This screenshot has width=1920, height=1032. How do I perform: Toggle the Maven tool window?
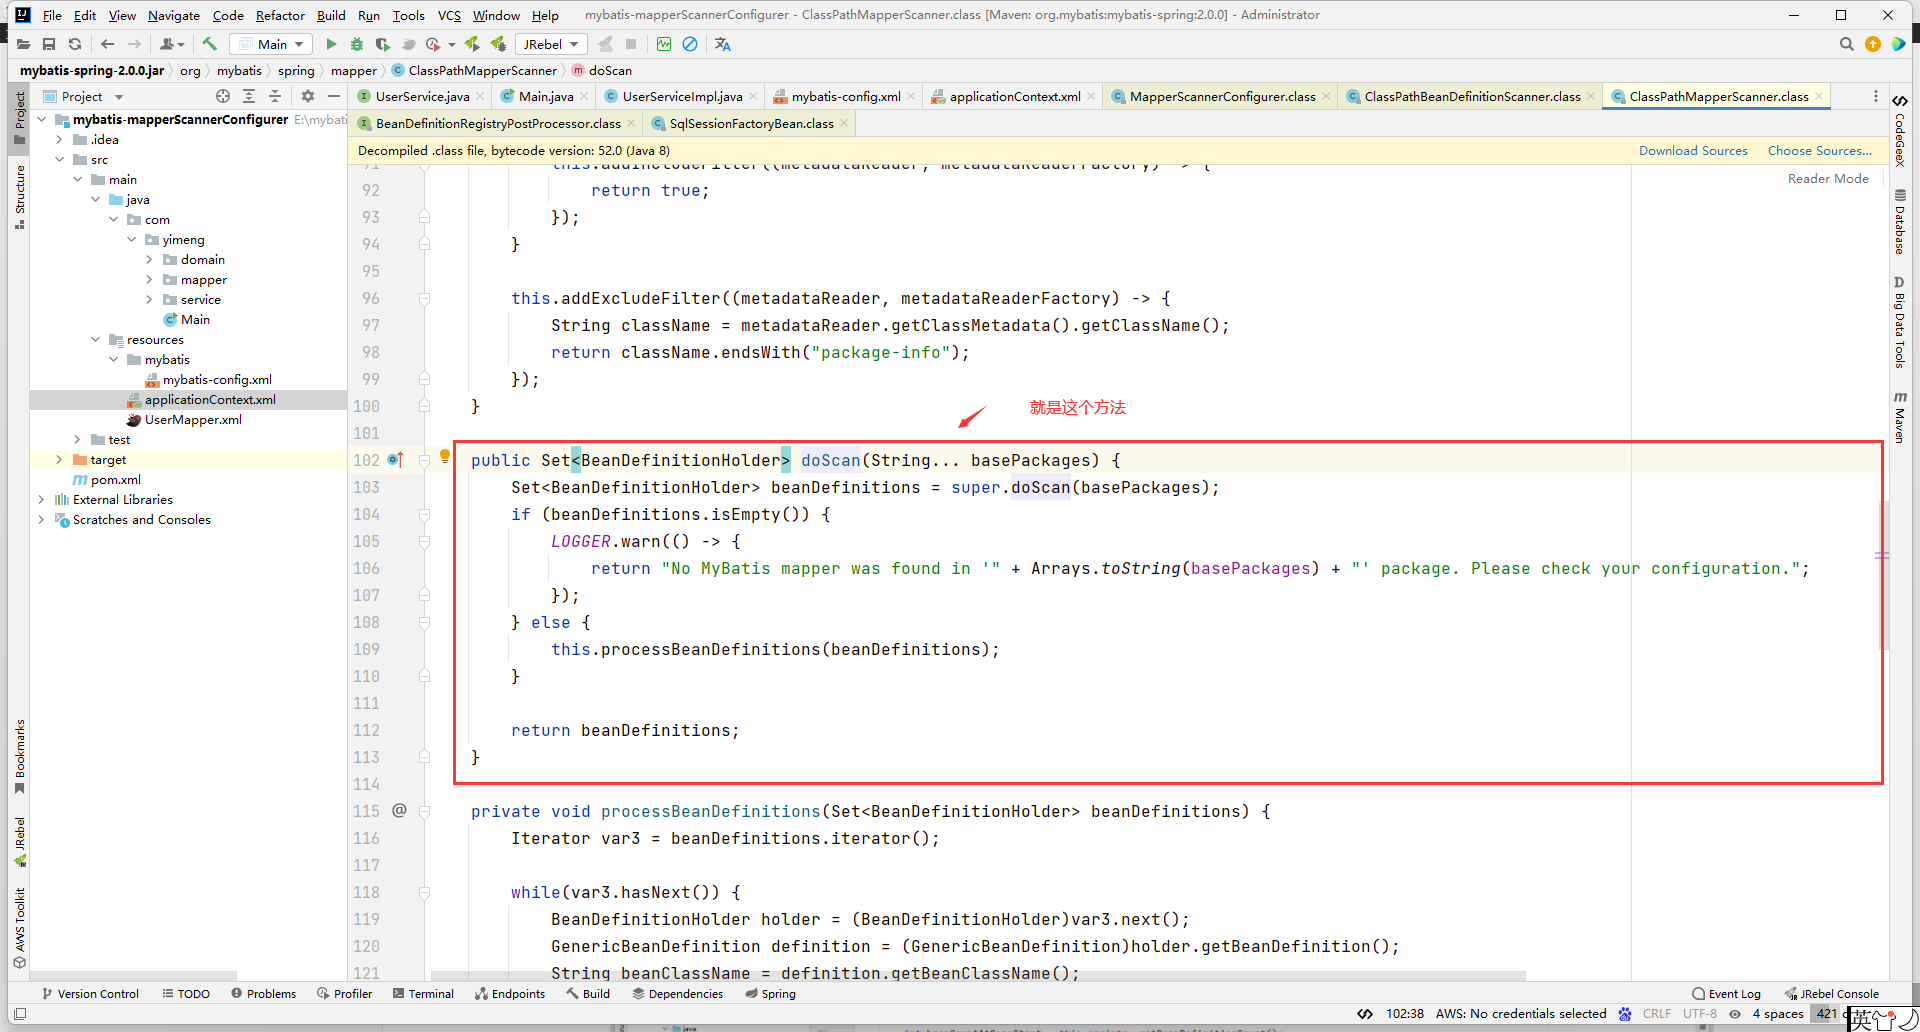pos(1900,417)
